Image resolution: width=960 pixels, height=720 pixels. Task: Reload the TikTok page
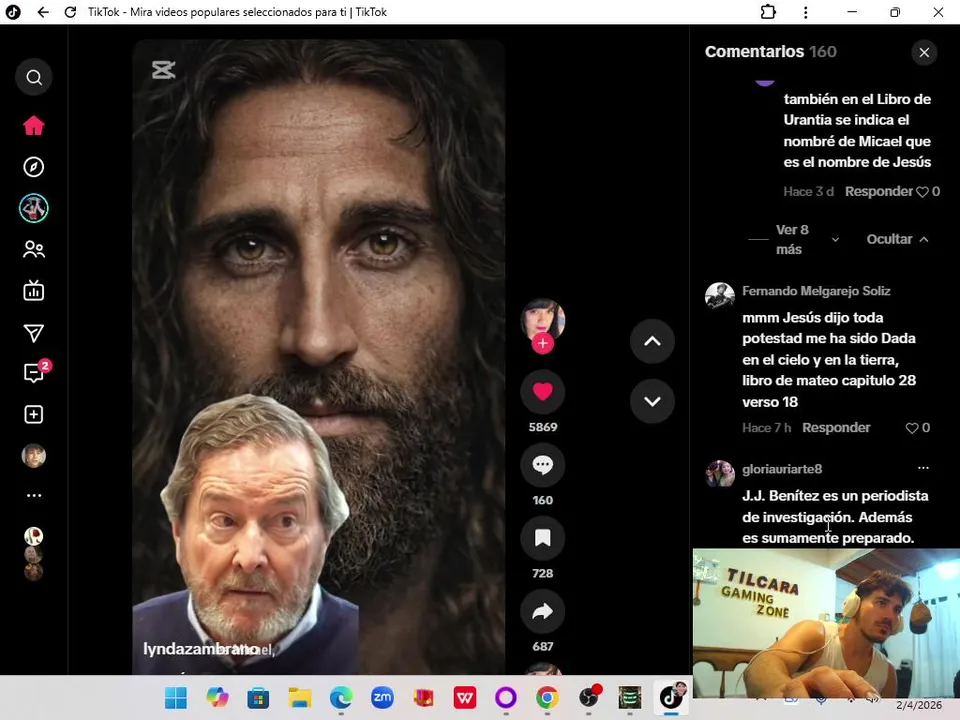pyautogui.click(x=70, y=12)
